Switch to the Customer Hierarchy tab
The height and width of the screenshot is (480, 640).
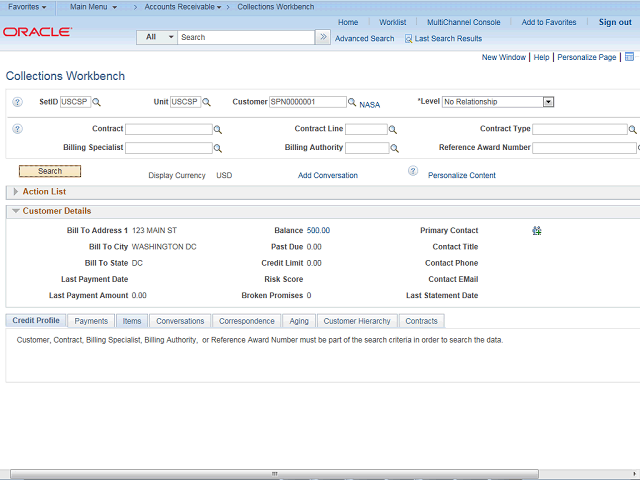coord(357,321)
